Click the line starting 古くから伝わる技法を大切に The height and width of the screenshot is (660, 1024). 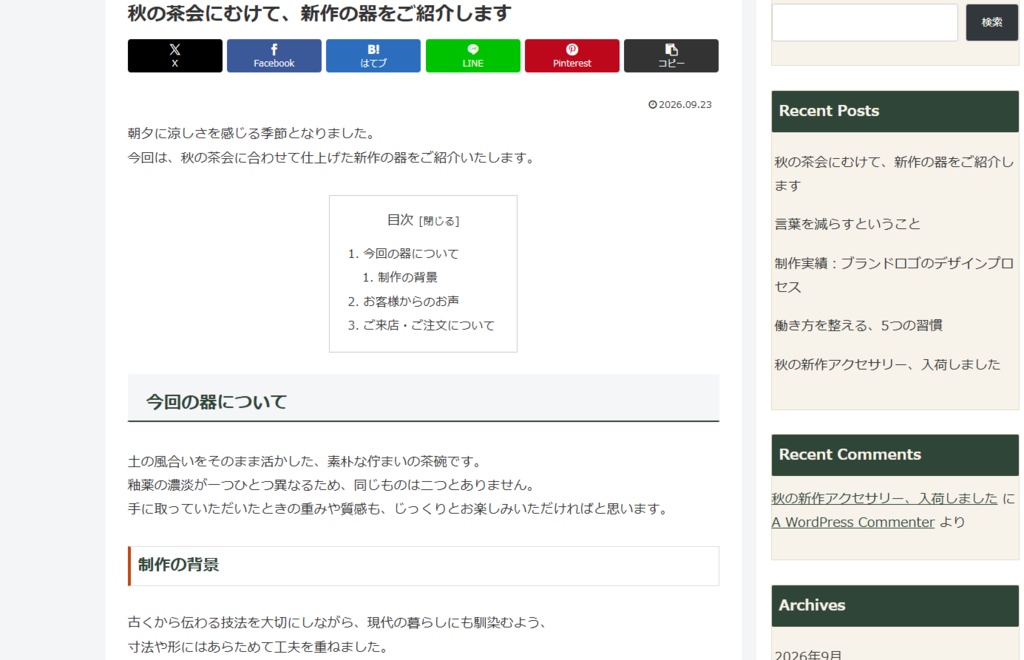338,623
